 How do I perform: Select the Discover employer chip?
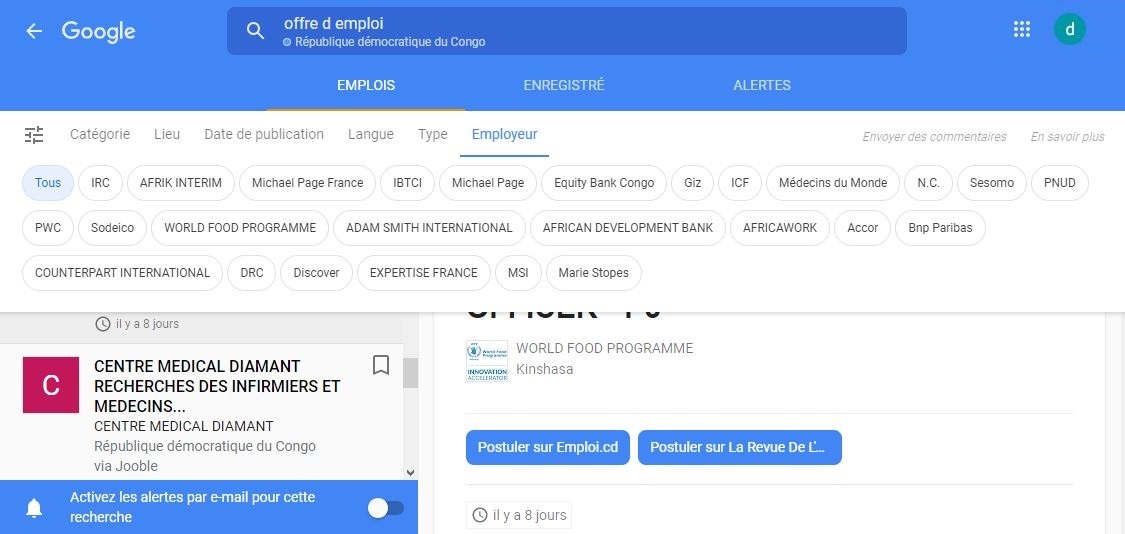[316, 273]
